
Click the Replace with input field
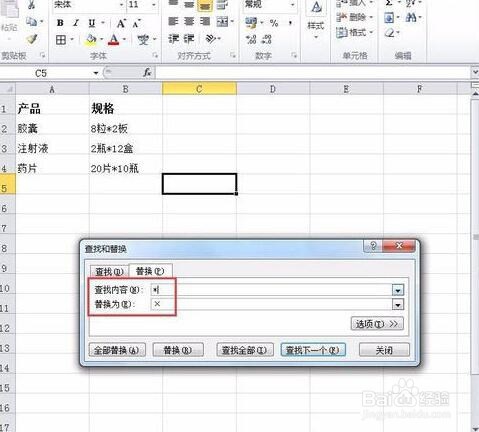click(x=272, y=304)
